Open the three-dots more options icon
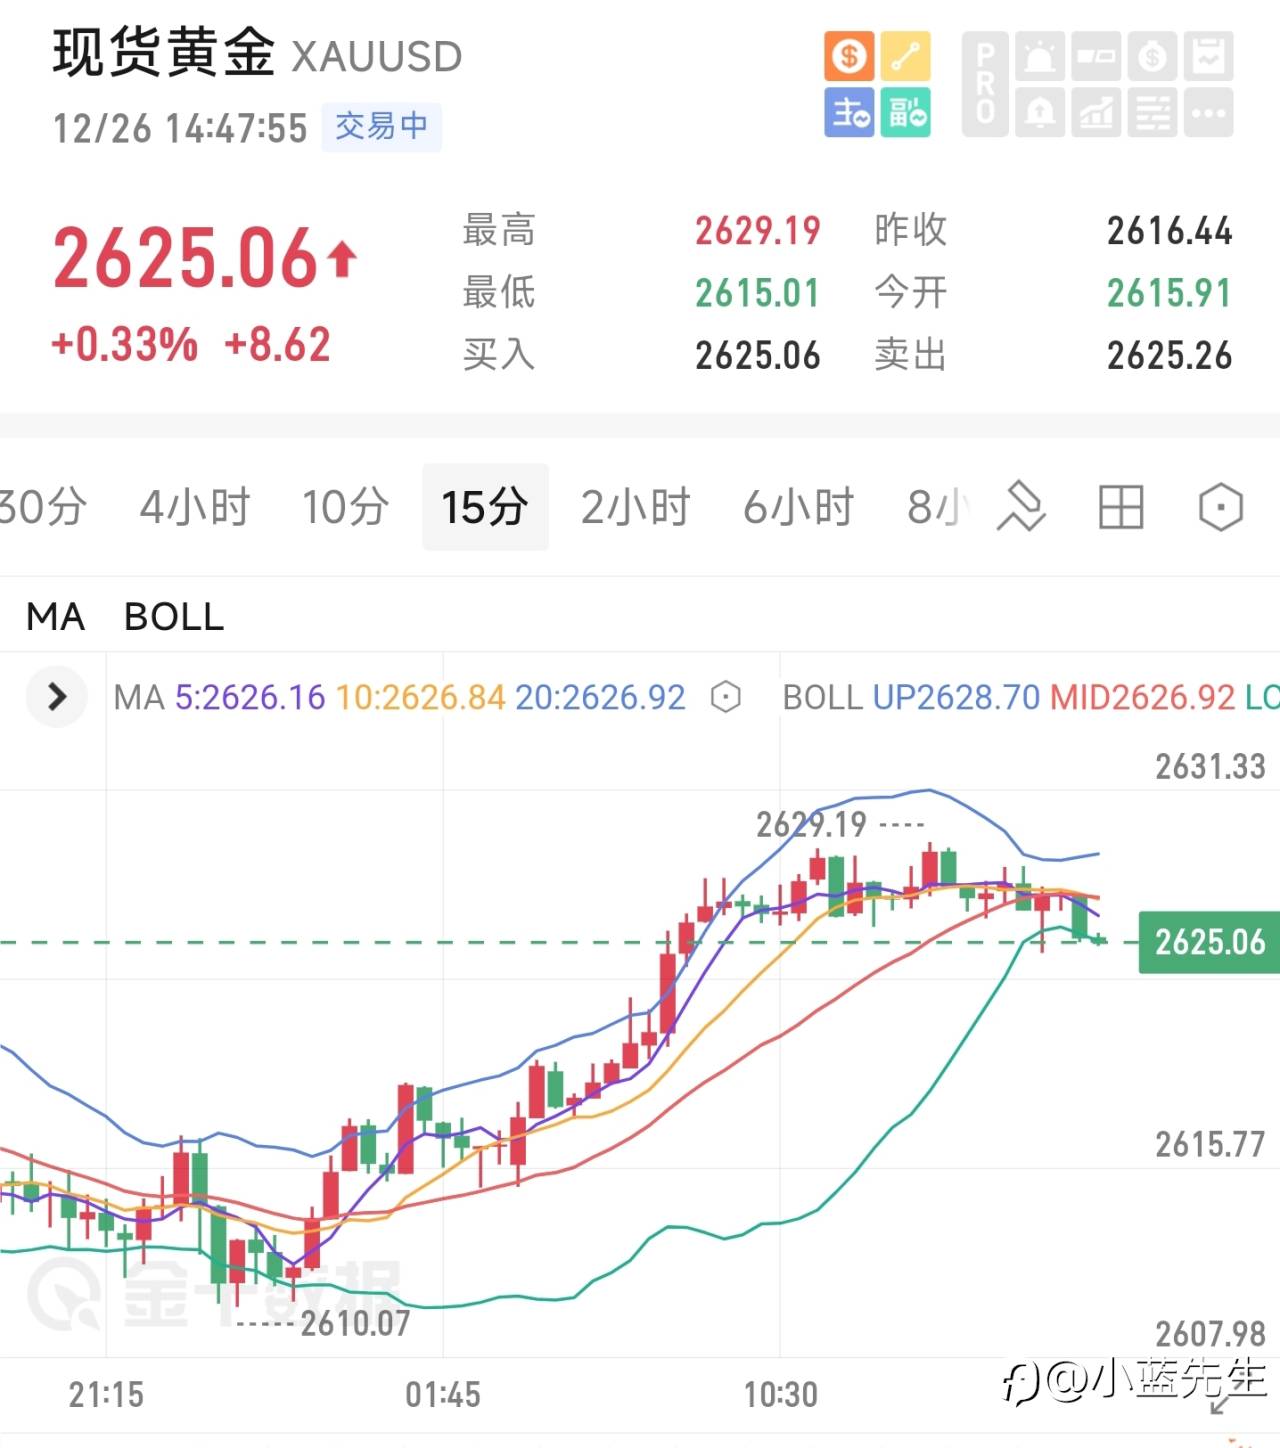1280x1448 pixels. click(1208, 112)
